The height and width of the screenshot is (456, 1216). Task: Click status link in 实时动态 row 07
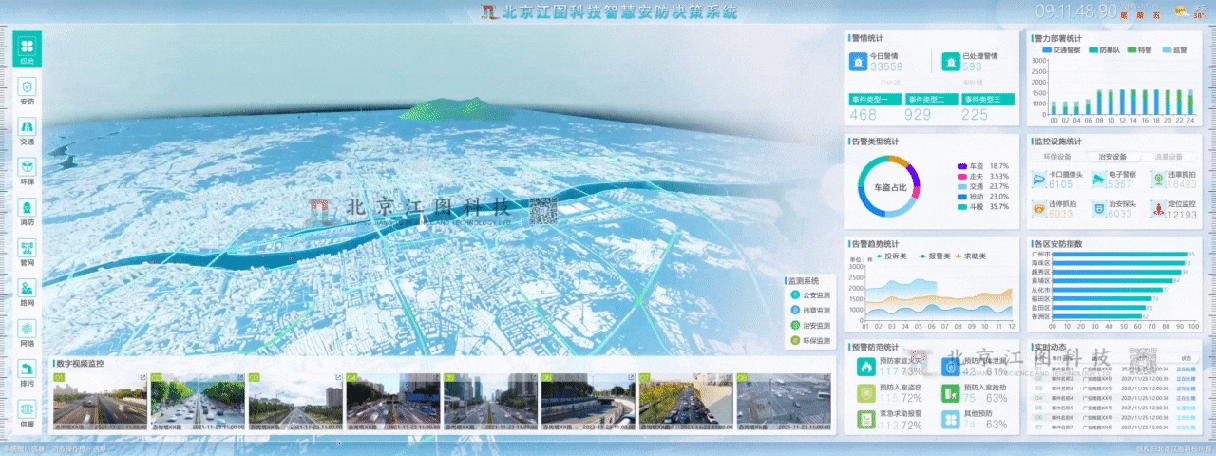pyautogui.click(x=1188, y=426)
